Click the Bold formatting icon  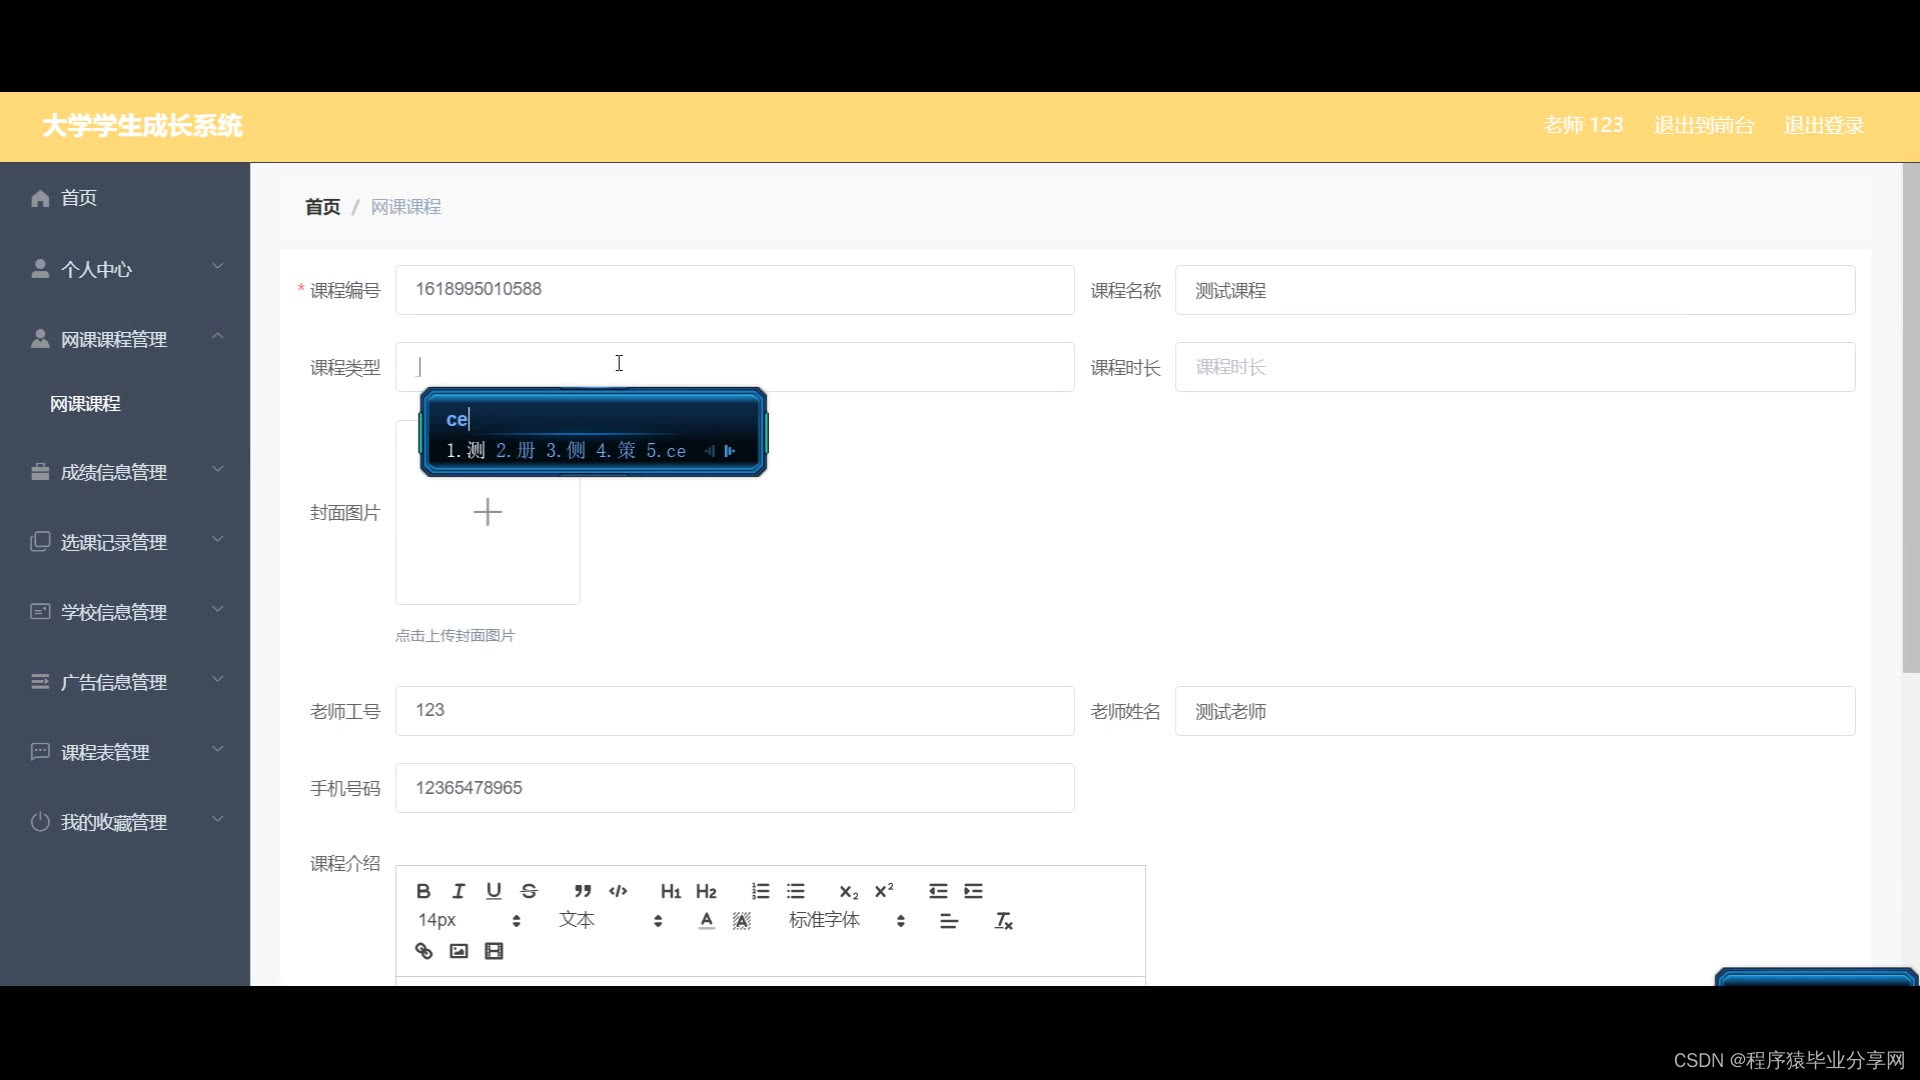(x=423, y=891)
